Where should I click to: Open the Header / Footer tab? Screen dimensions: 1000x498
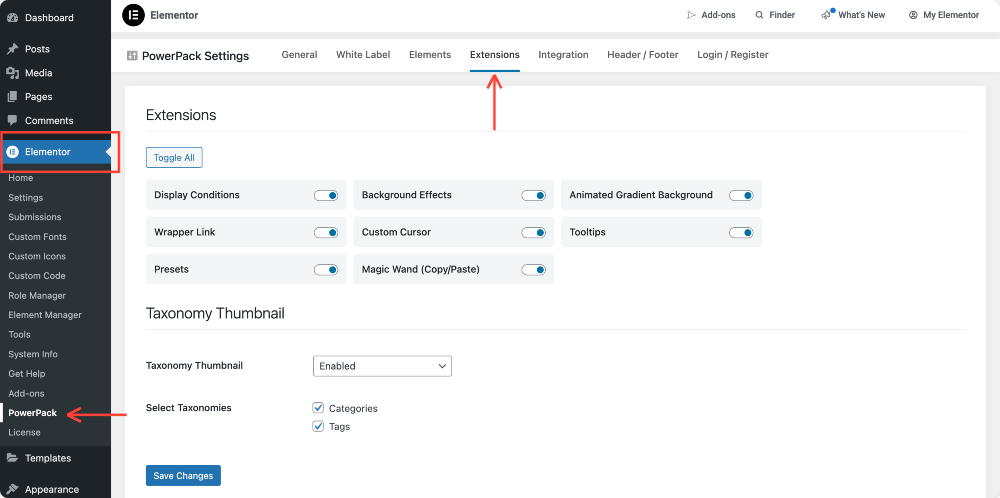click(x=643, y=55)
